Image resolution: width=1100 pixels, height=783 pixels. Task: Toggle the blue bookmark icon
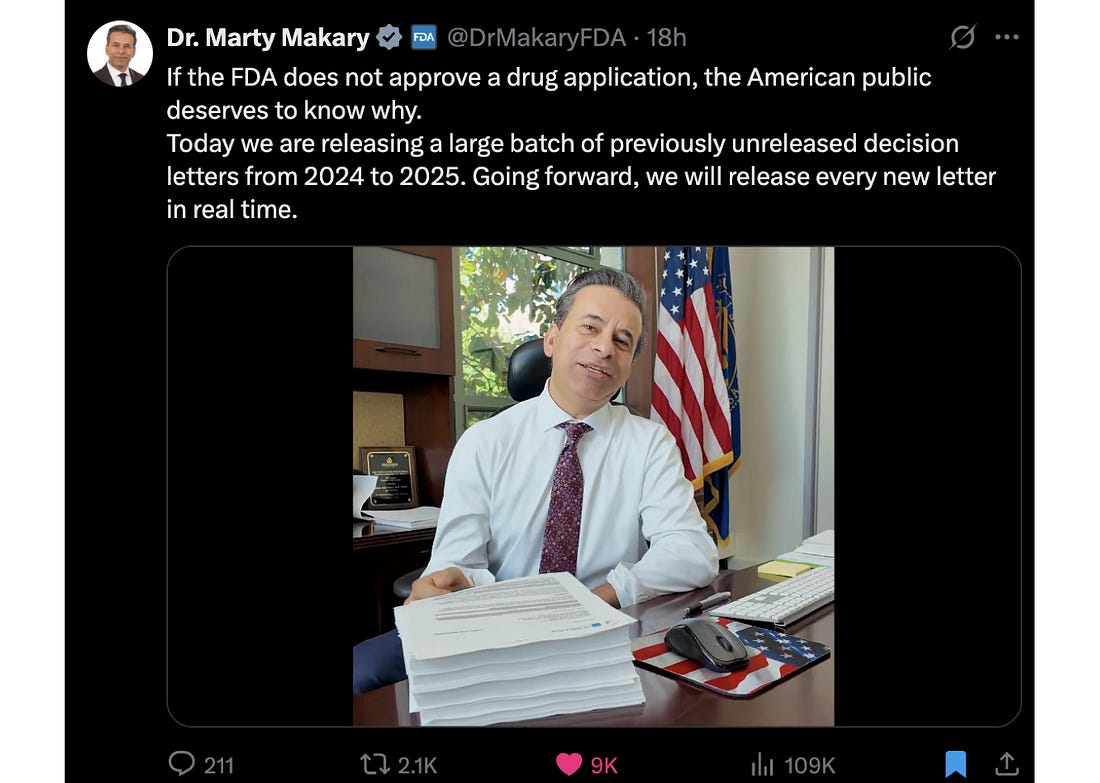(x=956, y=764)
